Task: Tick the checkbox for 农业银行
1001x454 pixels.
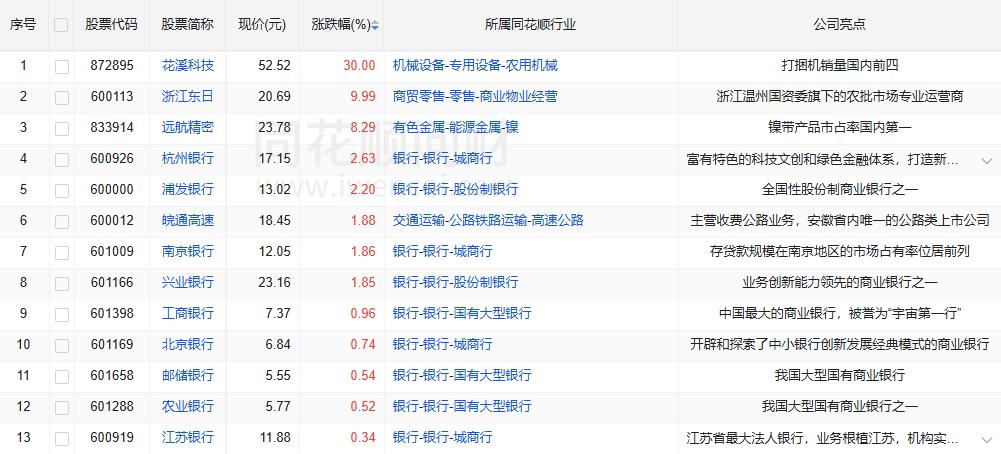Action: point(62,407)
